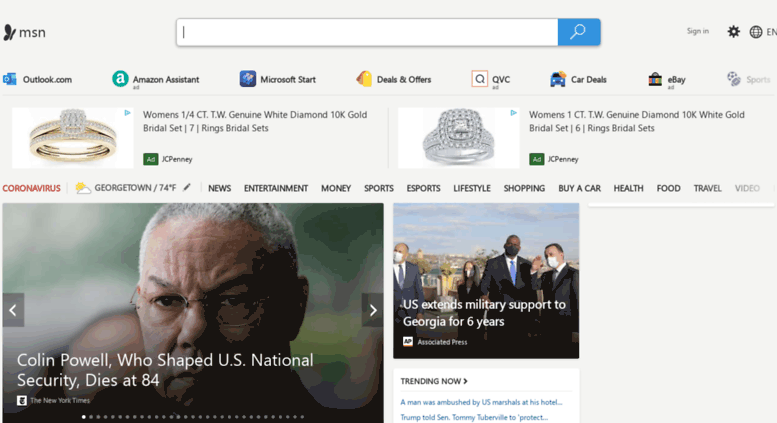Open the MONEY tab
This screenshot has height=423, width=777.
coord(336,188)
